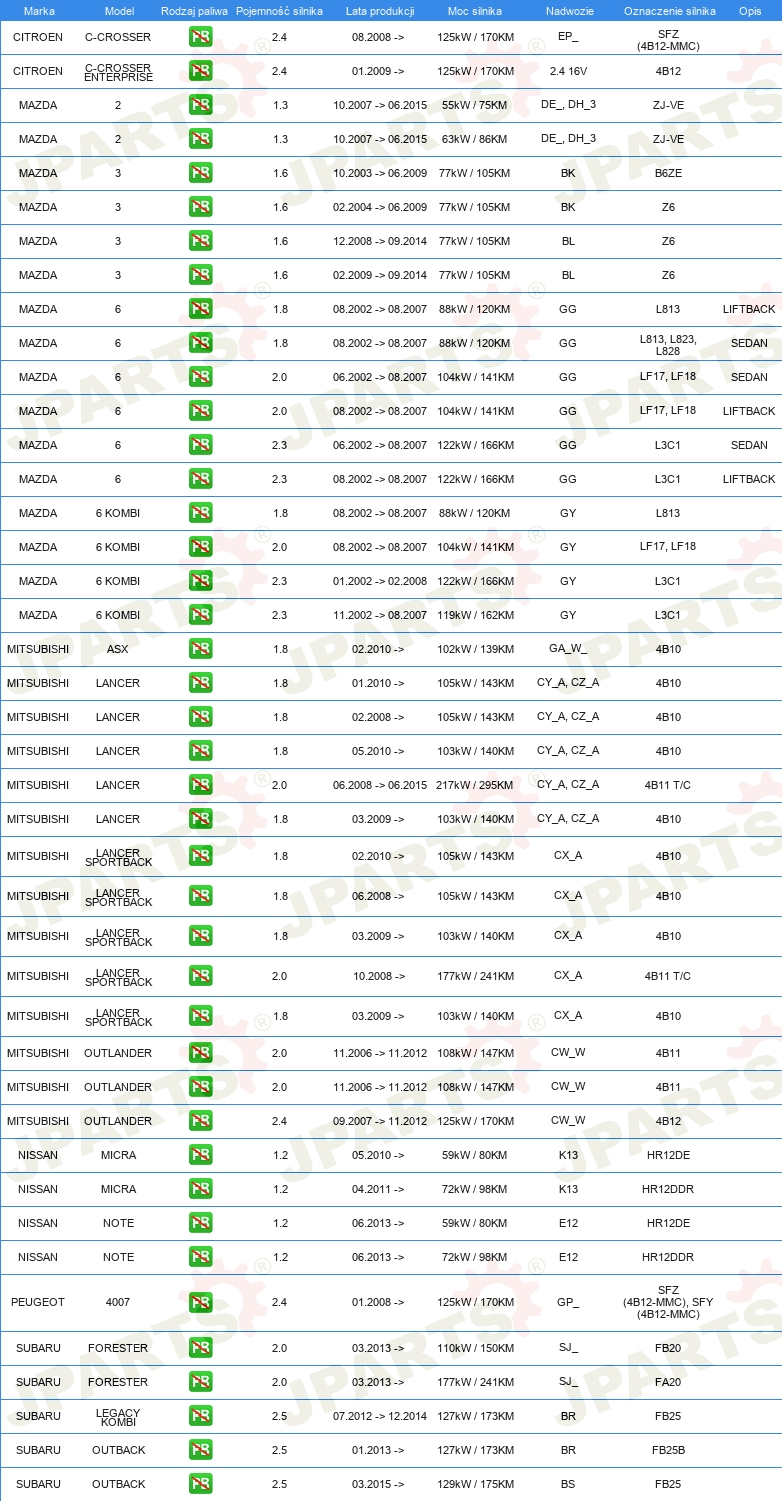Select production date 04.2011 ->
This screenshot has height=1501, width=782.
pyautogui.click(x=379, y=1189)
